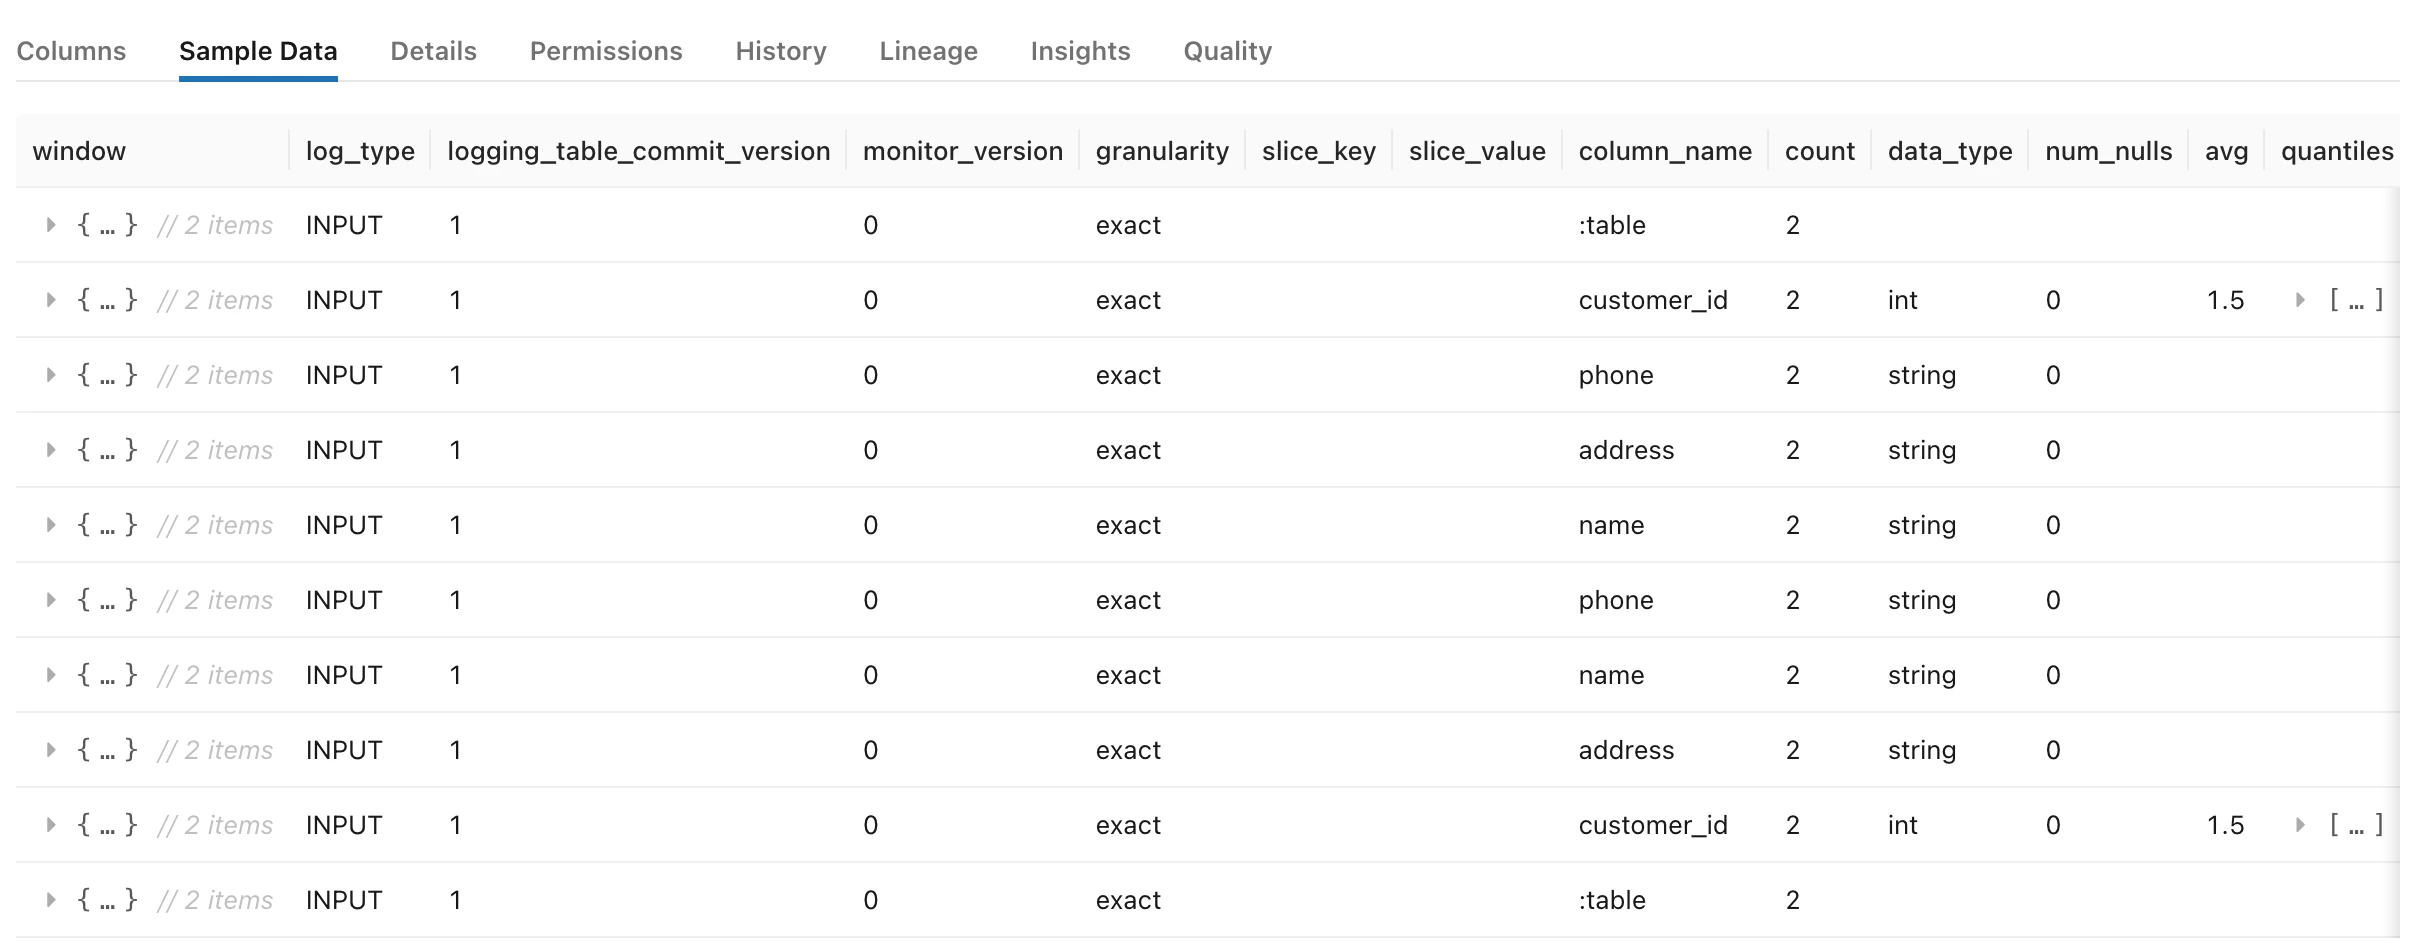The width and height of the screenshot is (2416, 946).
Task: Expand window object in first :table row
Action: click(50, 225)
